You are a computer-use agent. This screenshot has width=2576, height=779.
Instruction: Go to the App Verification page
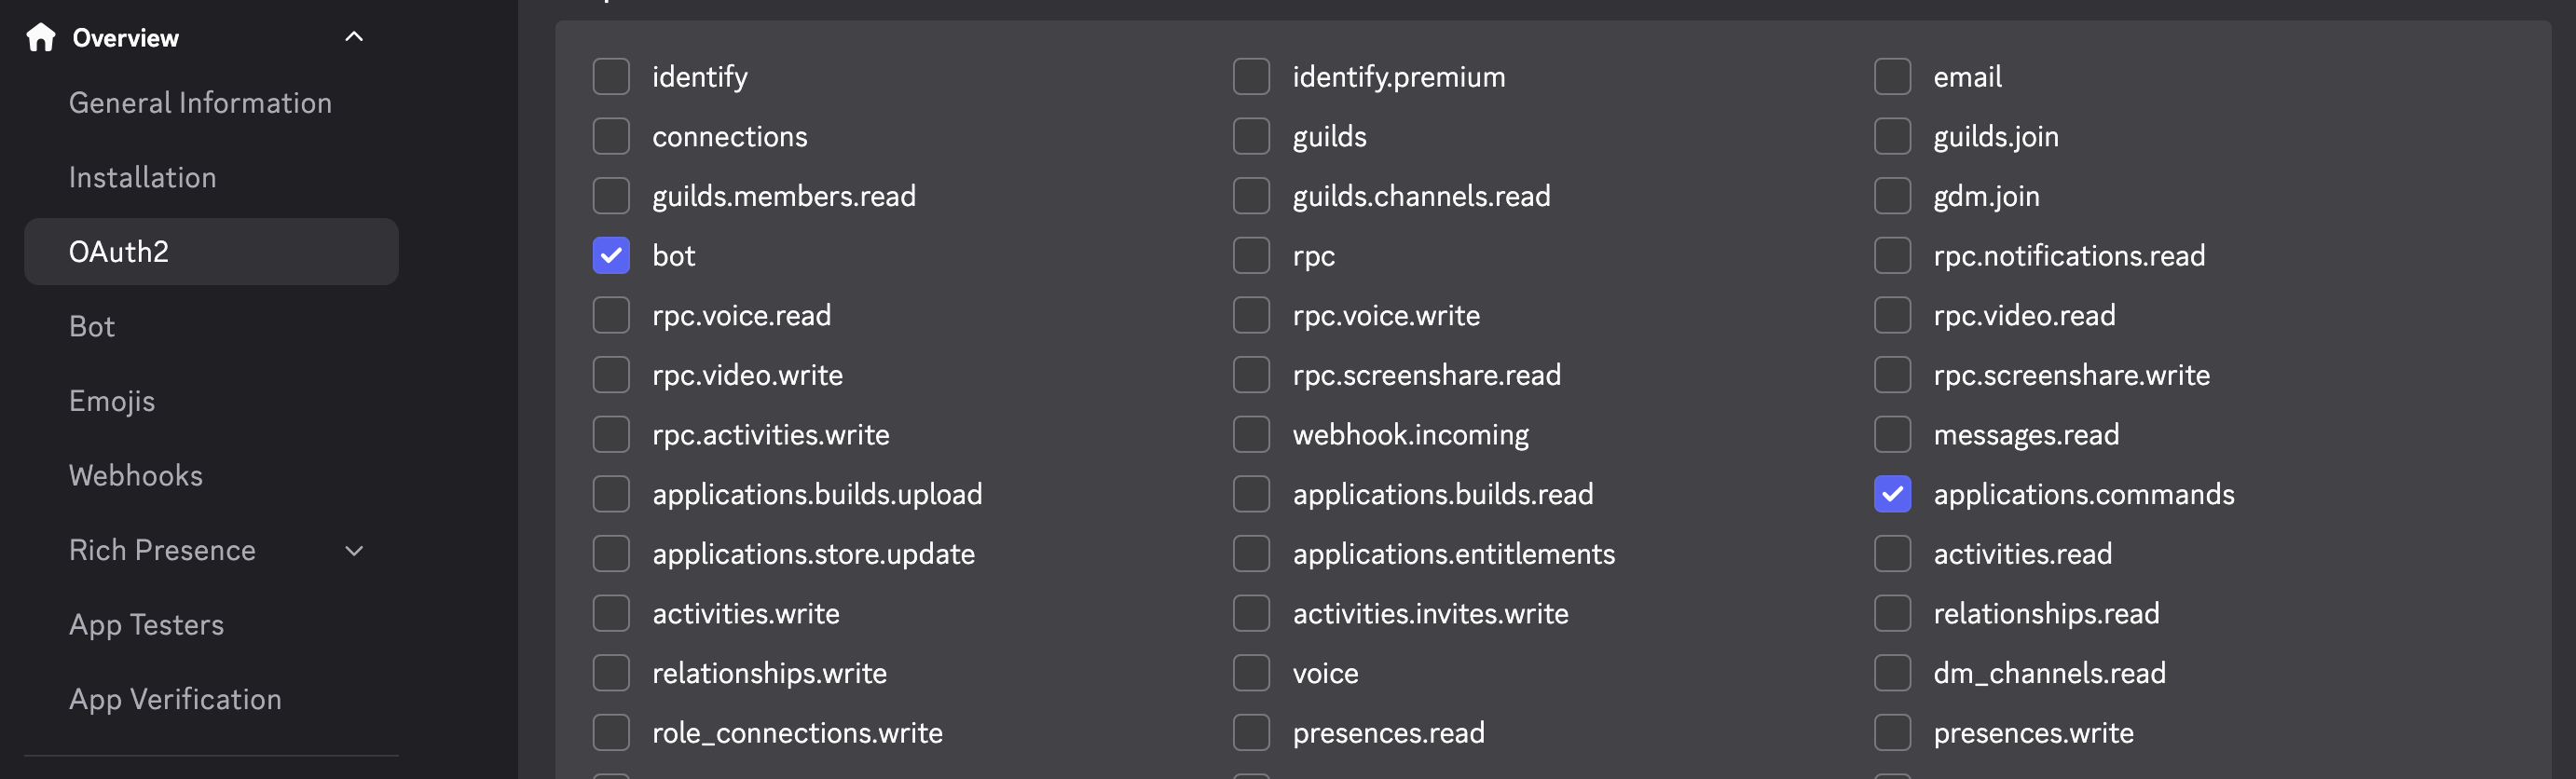tap(175, 698)
